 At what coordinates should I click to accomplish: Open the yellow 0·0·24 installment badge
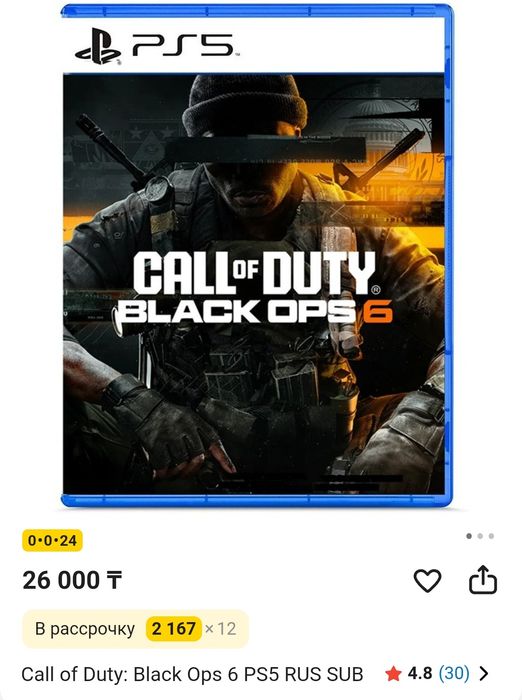click(x=52, y=541)
